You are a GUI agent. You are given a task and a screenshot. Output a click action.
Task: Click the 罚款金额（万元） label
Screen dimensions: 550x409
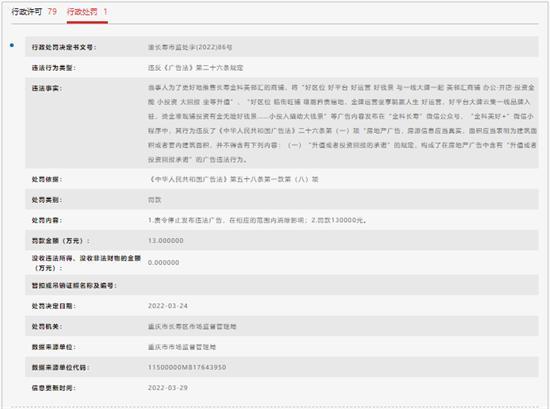60,241
